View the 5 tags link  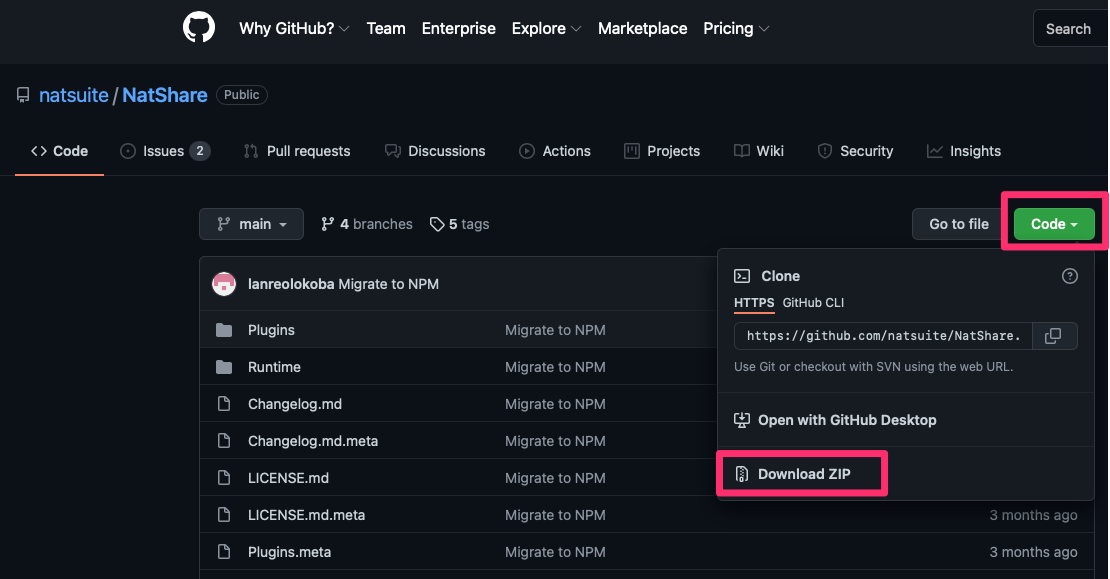(459, 224)
